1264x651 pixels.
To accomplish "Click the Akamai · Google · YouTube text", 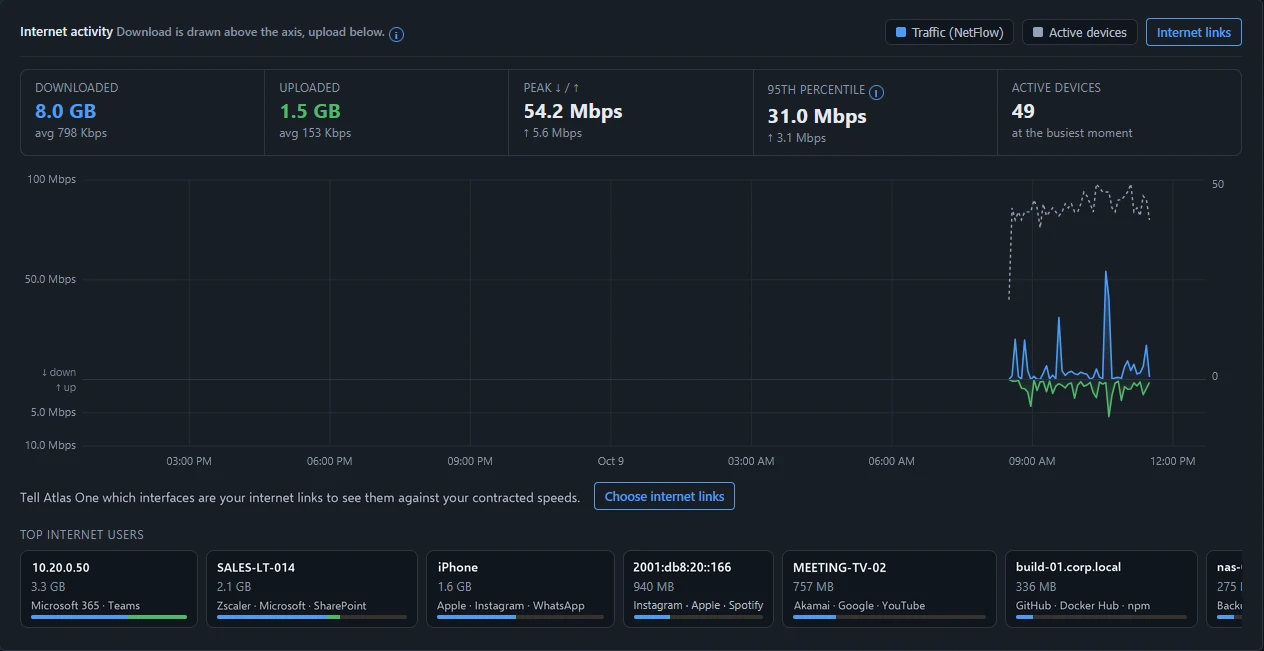I will 859,605.
